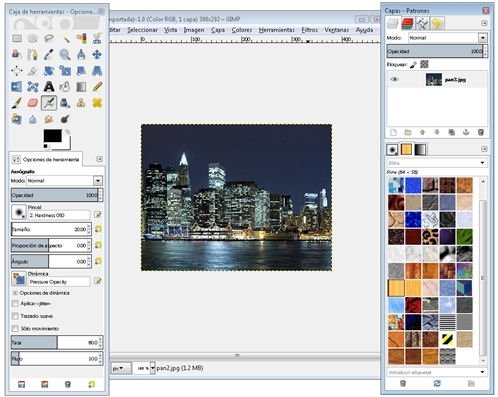
Task: Select the Smudge tool
Action: (49, 119)
